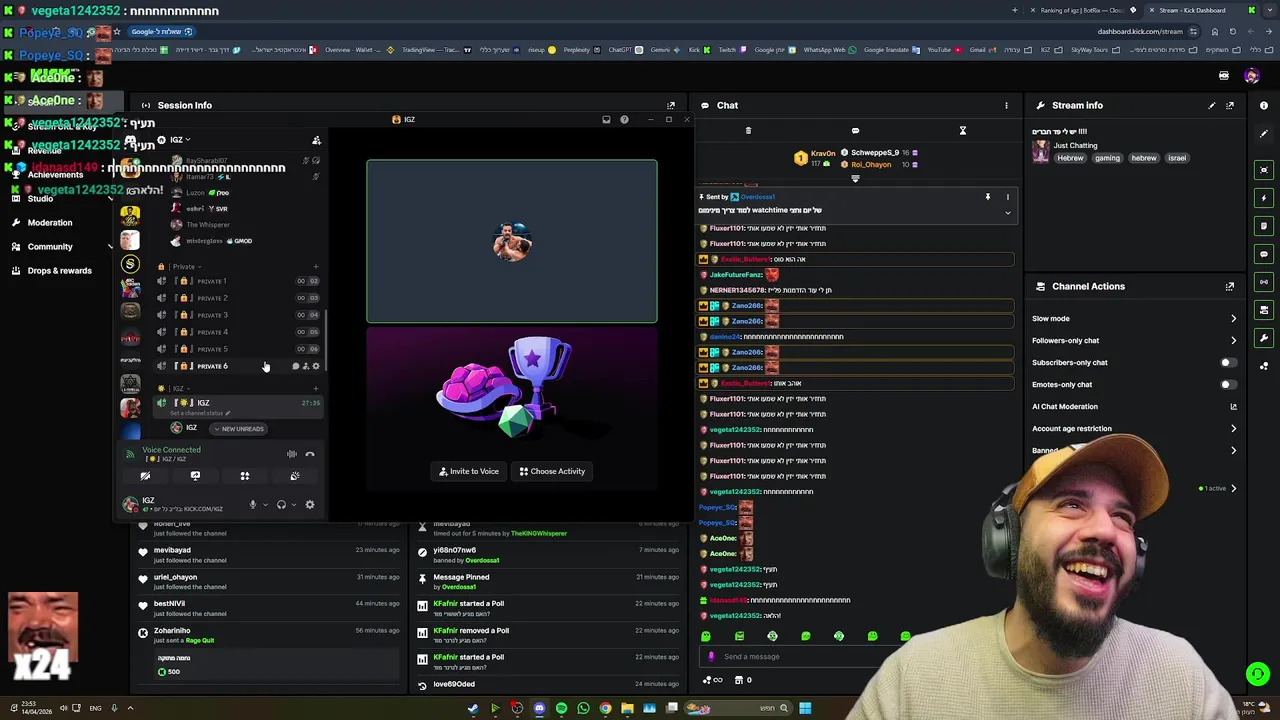
Task: Open Chat panel three-dot menu
Action: tap(1006, 105)
